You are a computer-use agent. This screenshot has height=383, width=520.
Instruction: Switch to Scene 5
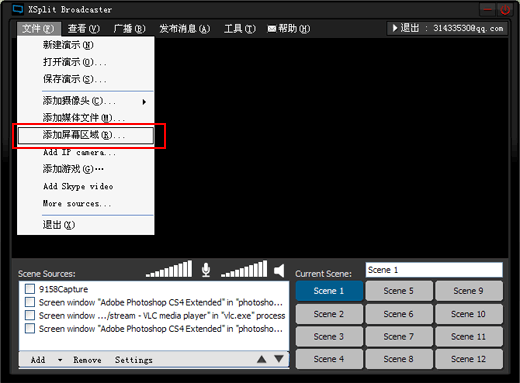click(x=399, y=291)
